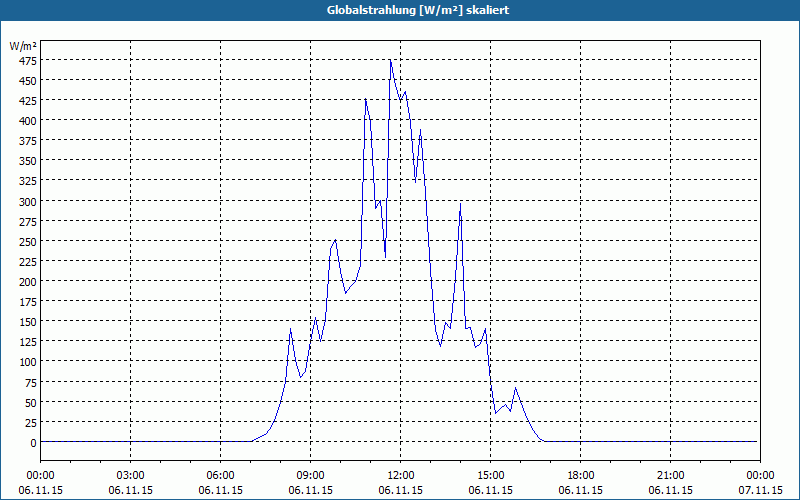Select the 200 y-axis value
Screen dimensions: 800x500
click(27, 282)
